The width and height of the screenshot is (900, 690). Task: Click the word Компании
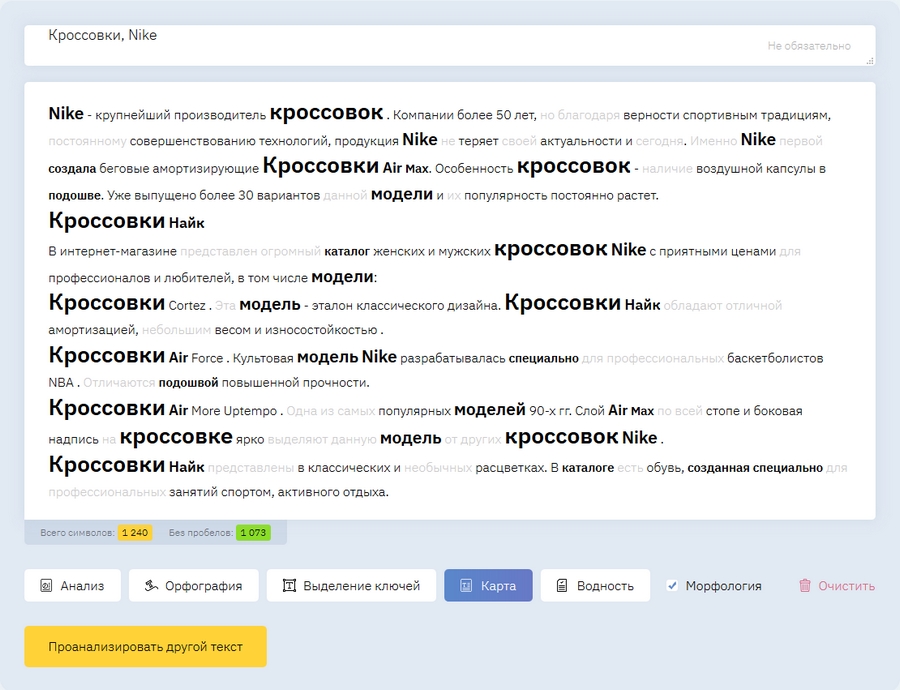(423, 115)
